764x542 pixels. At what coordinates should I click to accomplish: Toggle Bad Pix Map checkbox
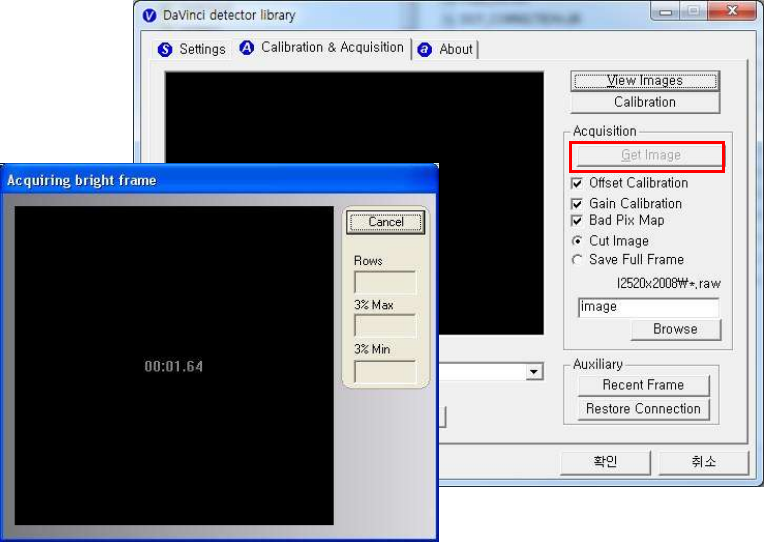(x=577, y=221)
